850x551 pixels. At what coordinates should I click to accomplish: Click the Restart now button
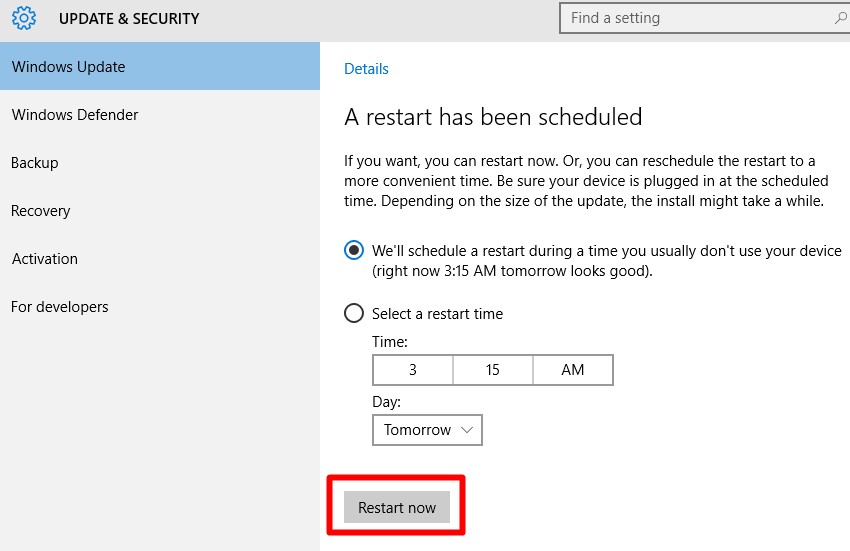tap(397, 507)
